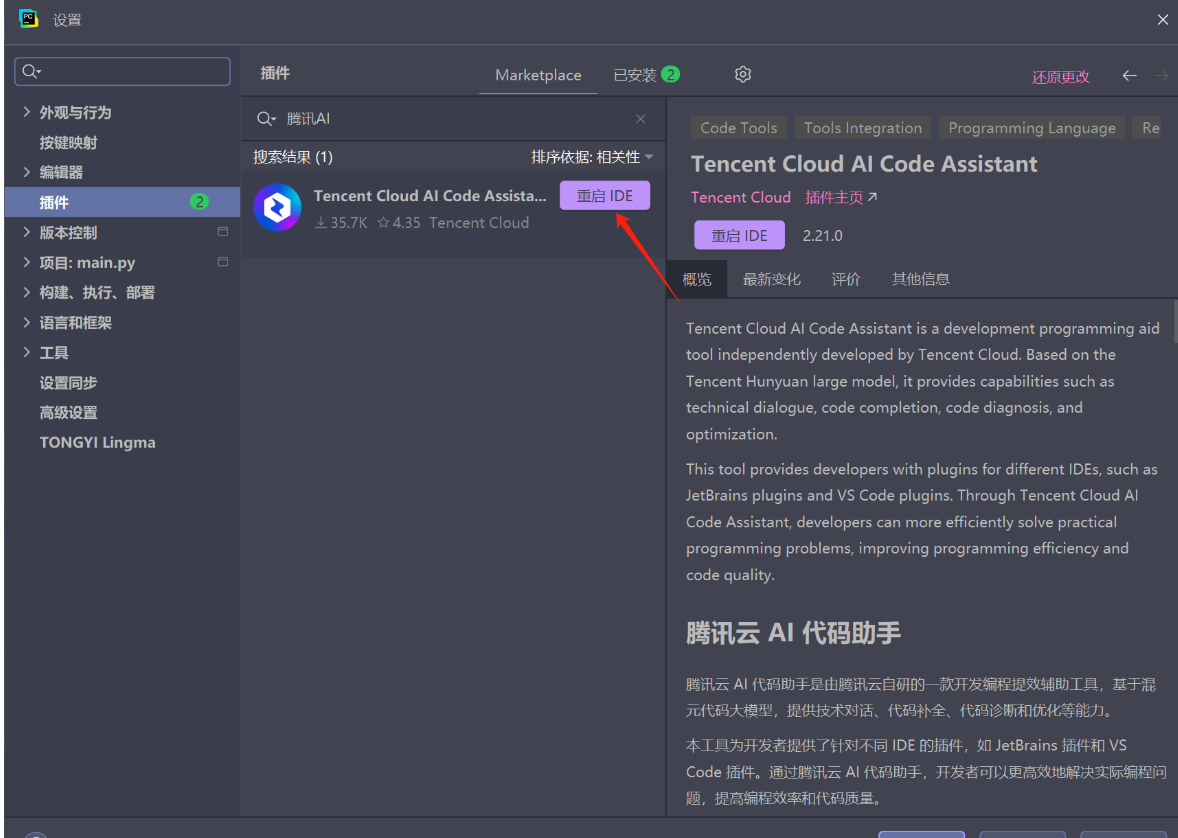Expand the 构建、执行、部署 section
The width and height of the screenshot is (1178, 838).
coord(27,292)
